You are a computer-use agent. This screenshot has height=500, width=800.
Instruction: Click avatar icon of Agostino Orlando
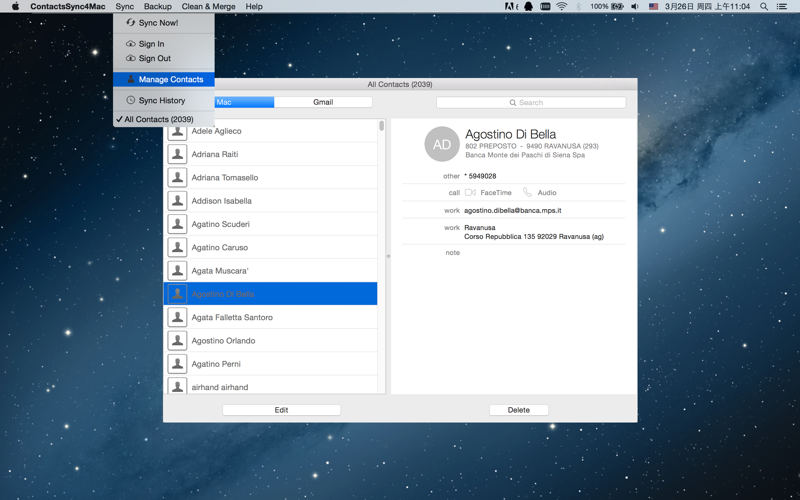click(178, 341)
